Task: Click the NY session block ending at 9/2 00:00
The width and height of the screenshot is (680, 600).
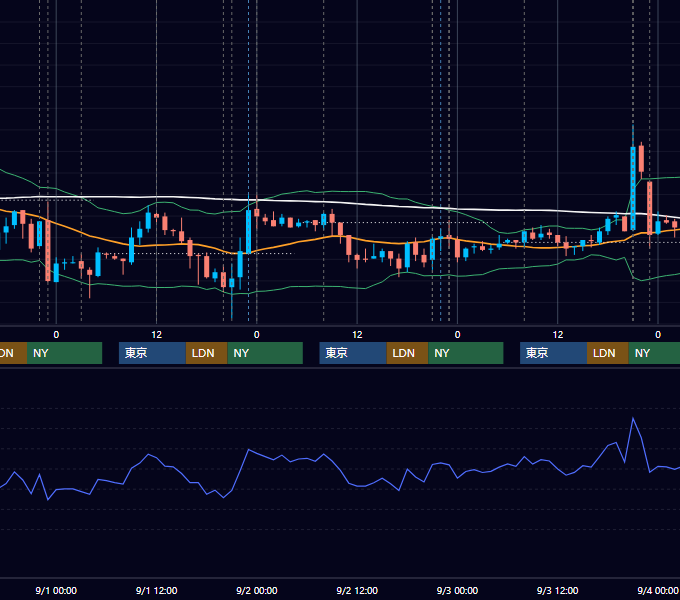Action: (x=265, y=353)
